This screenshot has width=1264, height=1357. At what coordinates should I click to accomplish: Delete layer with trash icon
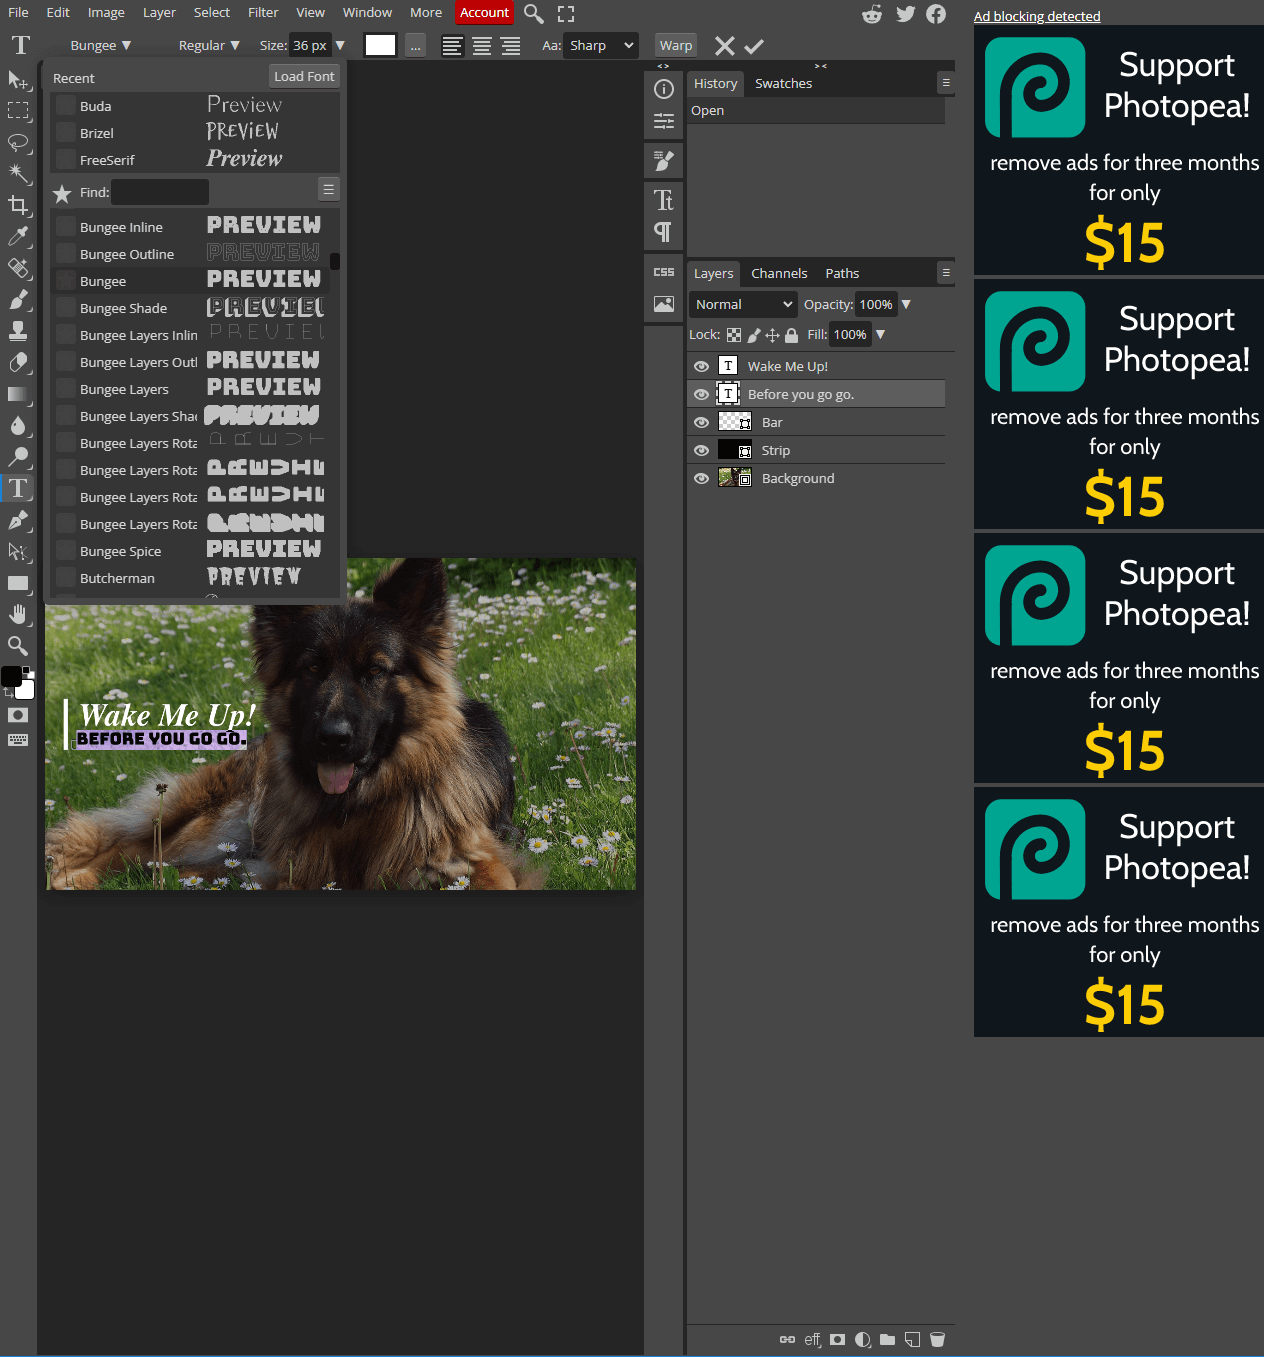point(937,1340)
